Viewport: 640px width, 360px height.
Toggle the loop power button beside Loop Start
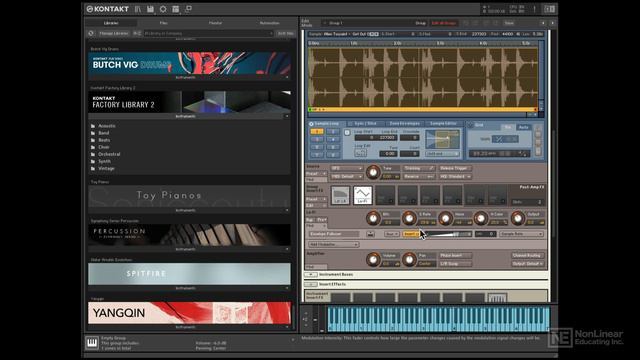[347, 133]
